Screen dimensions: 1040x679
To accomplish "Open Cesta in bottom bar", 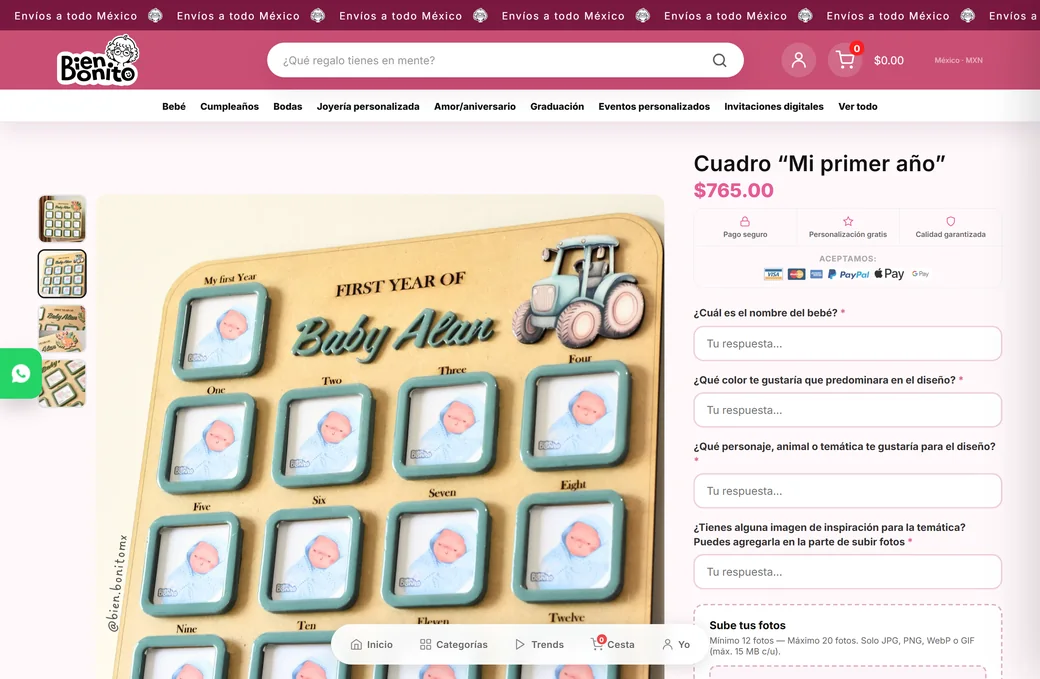I will [613, 644].
